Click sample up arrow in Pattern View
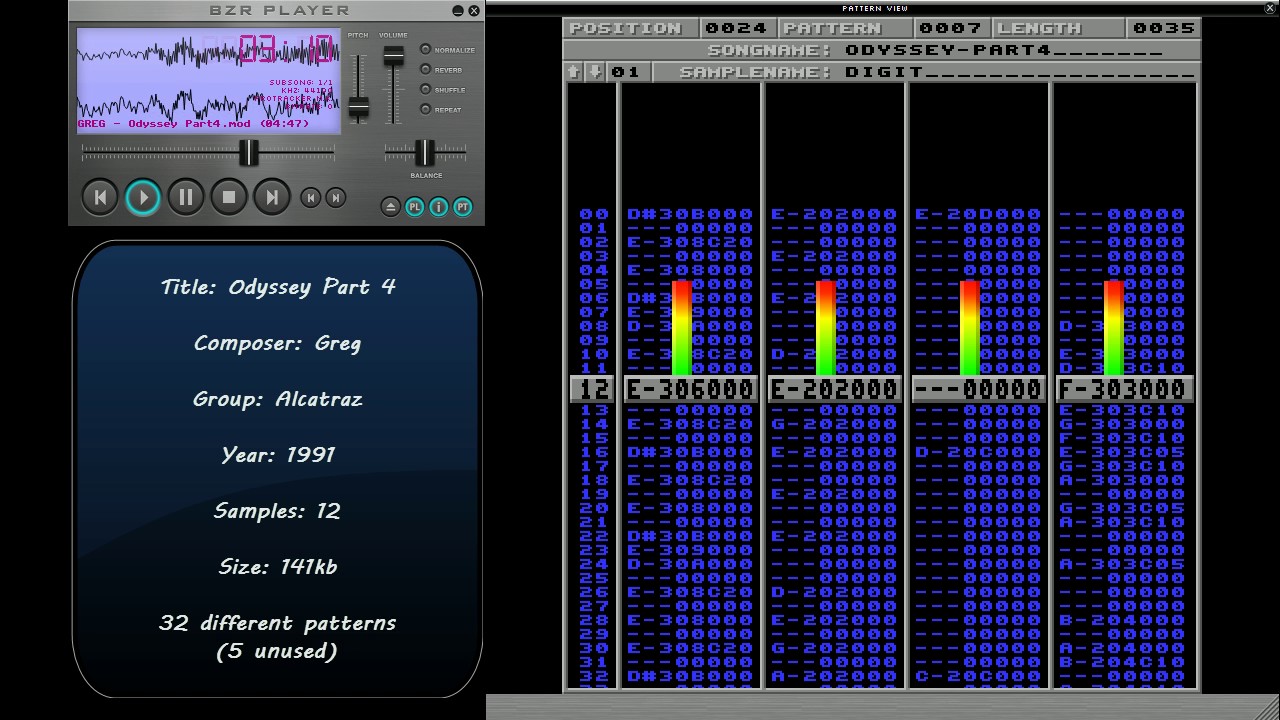The image size is (1280, 720). click(574, 72)
